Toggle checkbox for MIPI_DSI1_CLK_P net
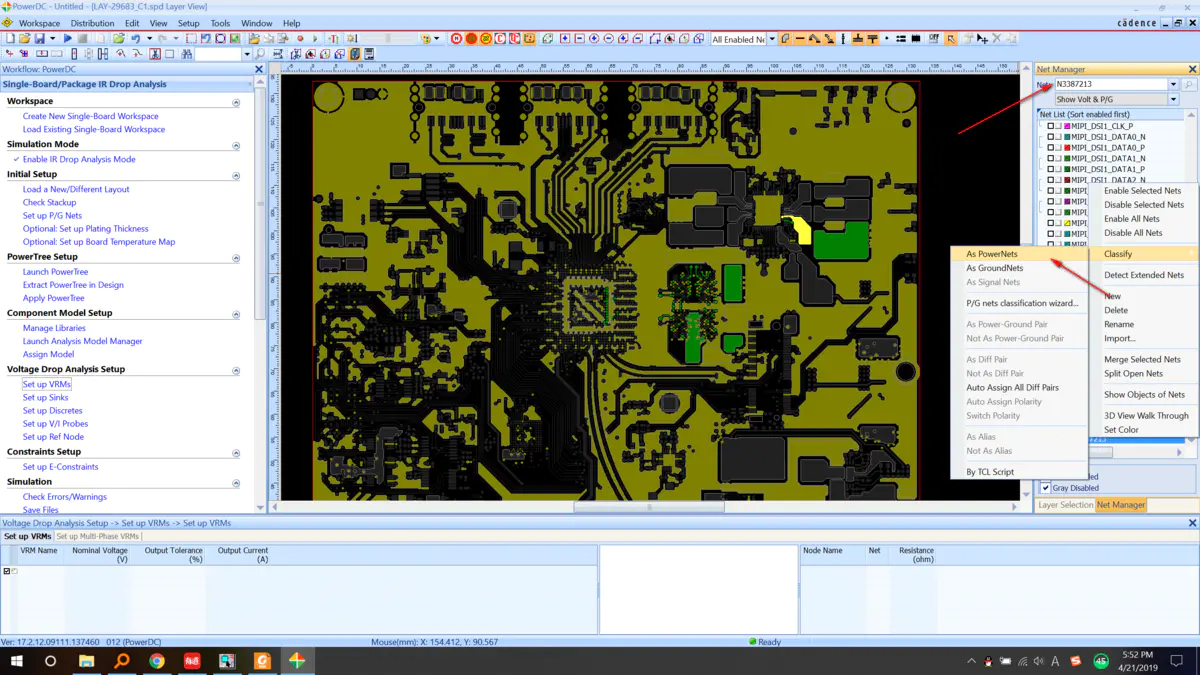The image size is (1200, 675). point(1051,126)
